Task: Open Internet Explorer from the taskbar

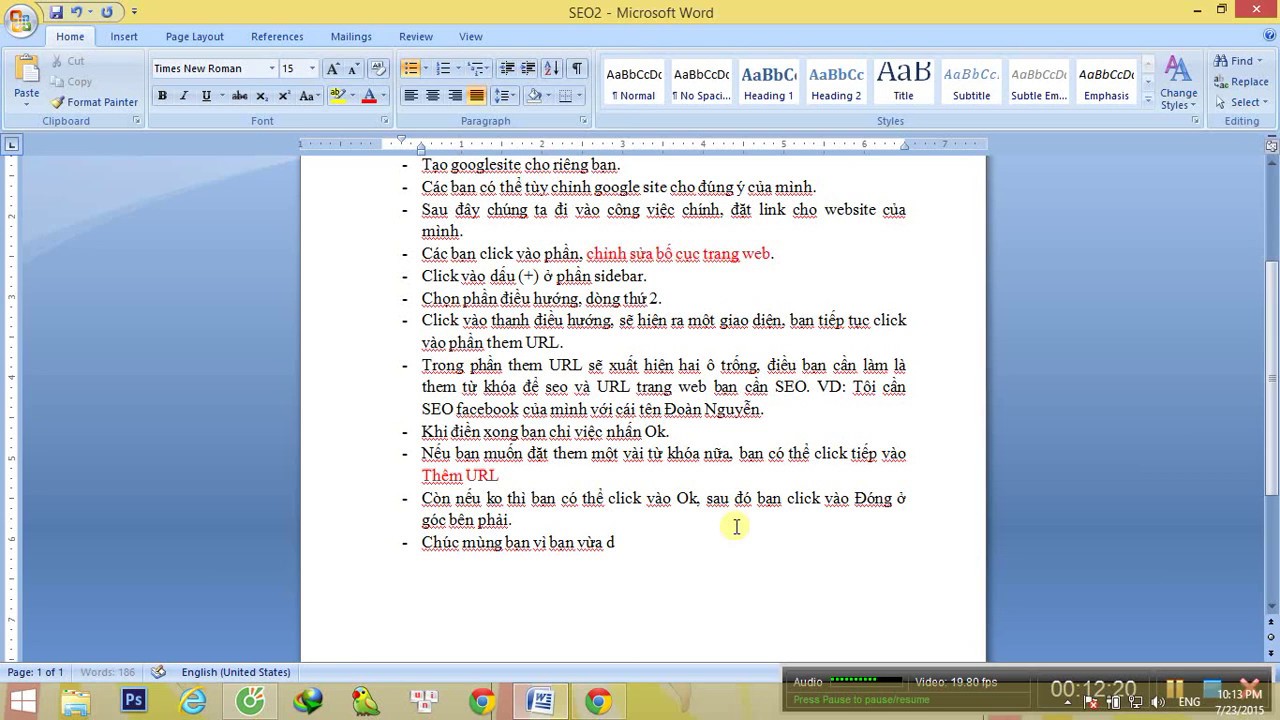Action: [192, 701]
